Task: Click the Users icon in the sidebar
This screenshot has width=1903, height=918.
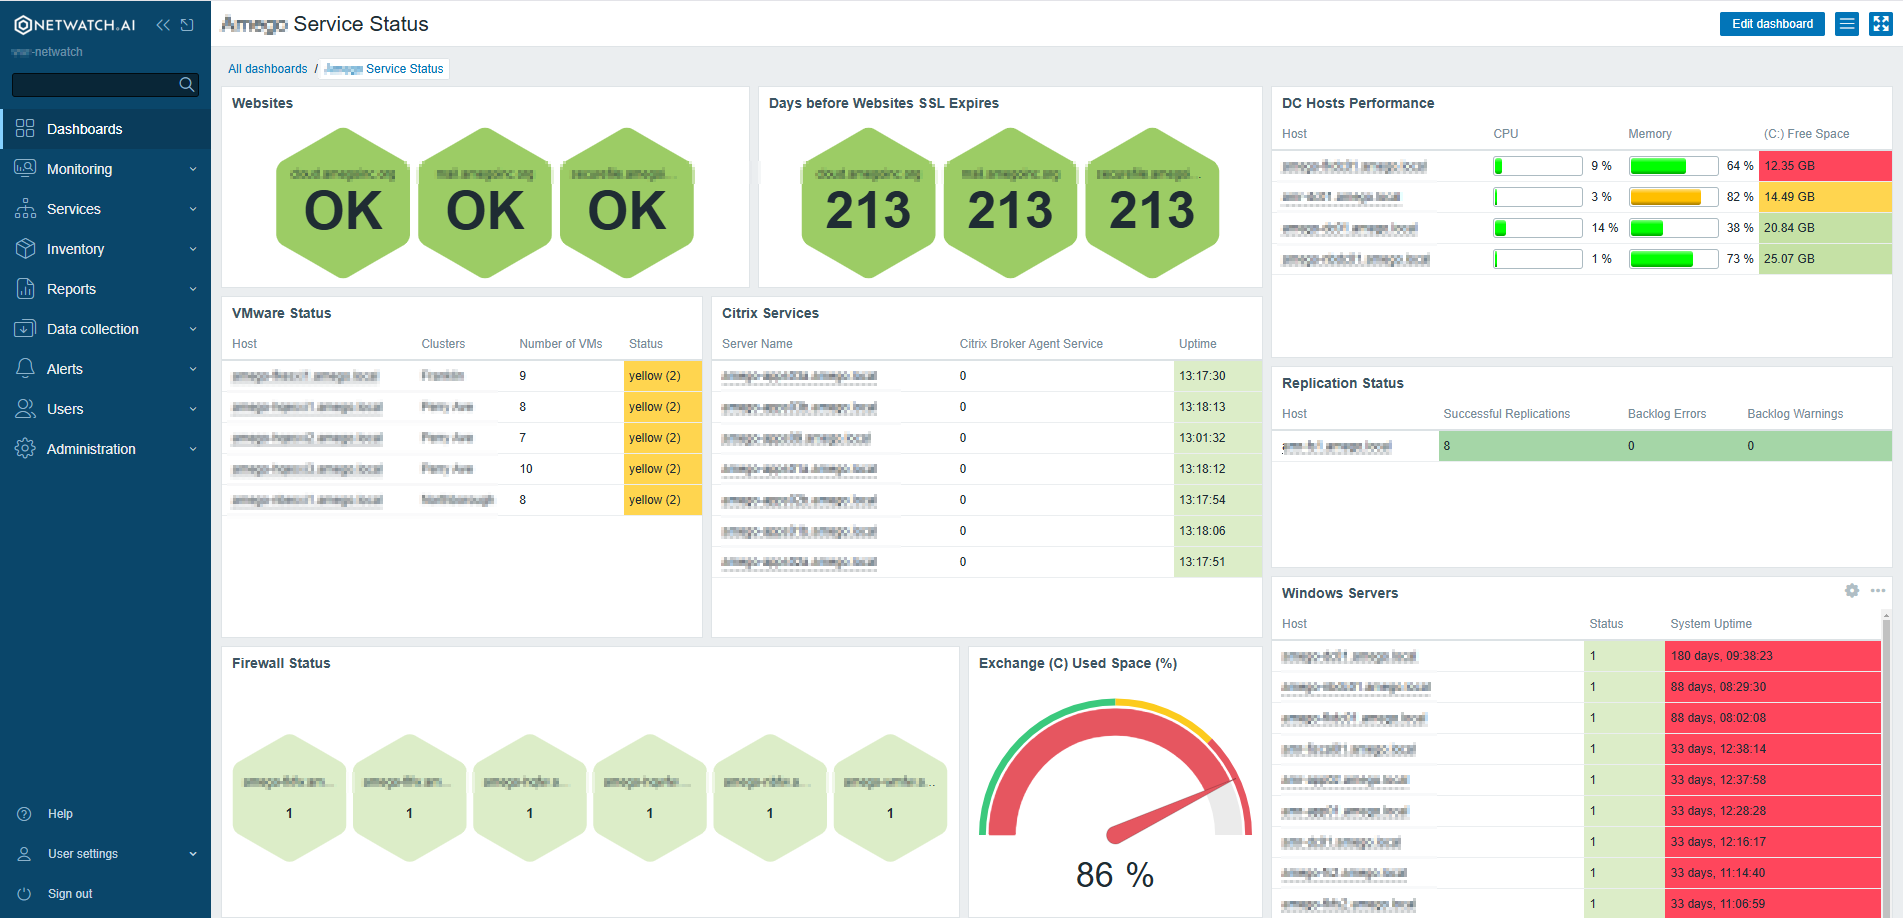Action: click(x=25, y=408)
